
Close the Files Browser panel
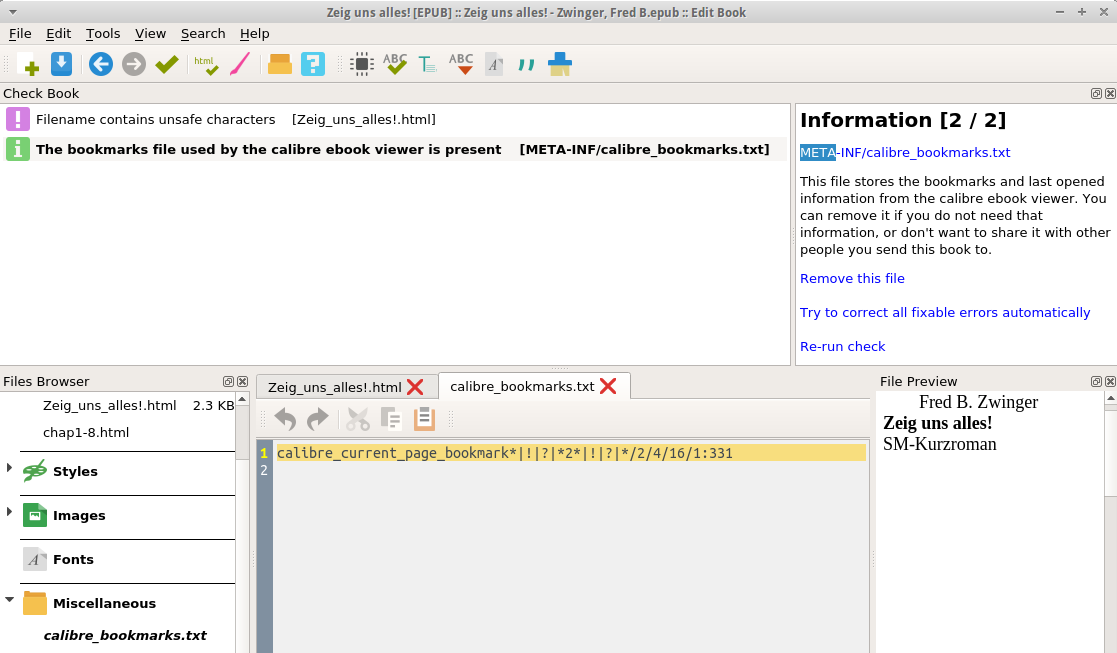click(242, 381)
